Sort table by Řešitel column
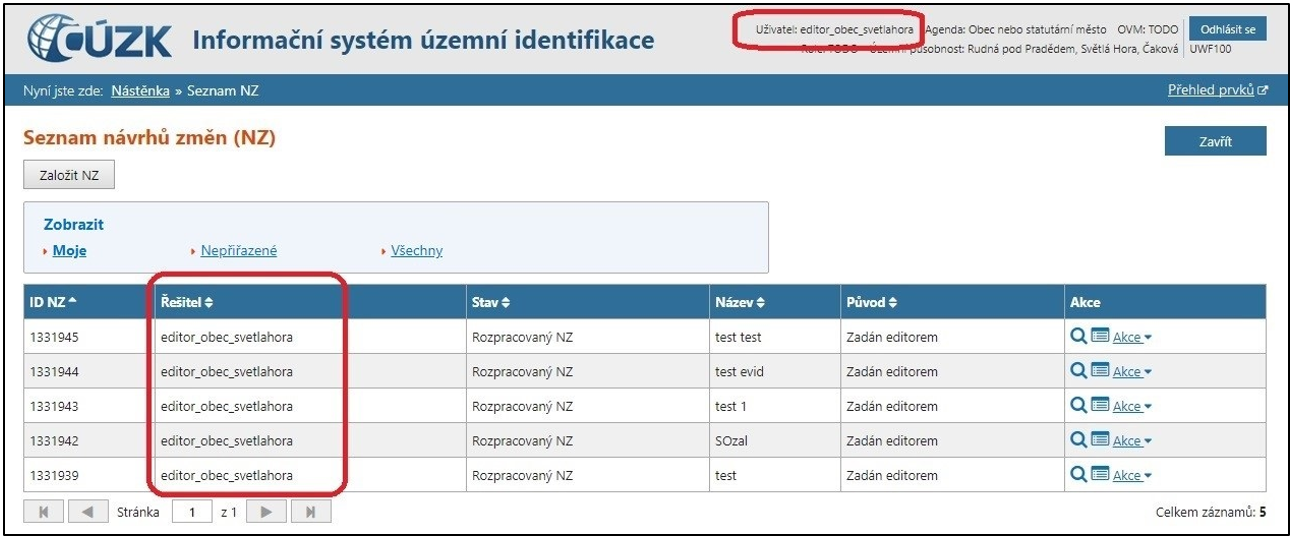Image resolution: width=1291 pixels, height=538 pixels. coord(187,302)
